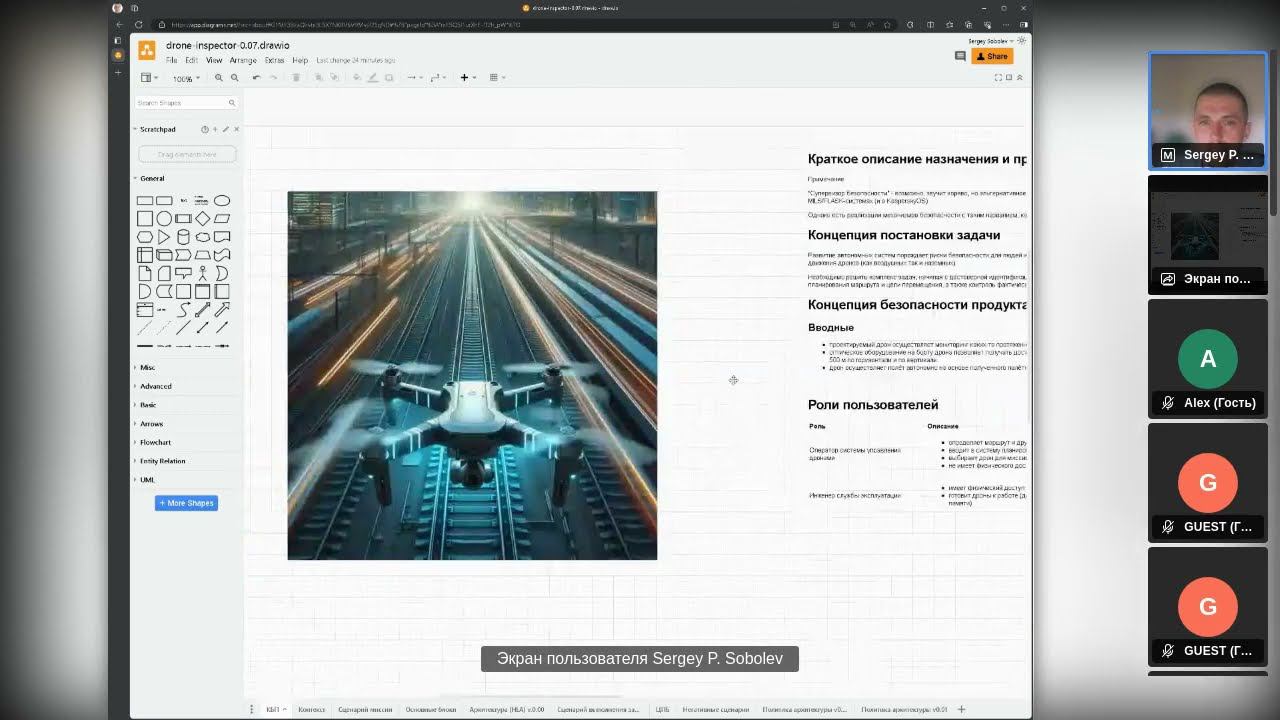Close the Scratchpad panel

236,129
